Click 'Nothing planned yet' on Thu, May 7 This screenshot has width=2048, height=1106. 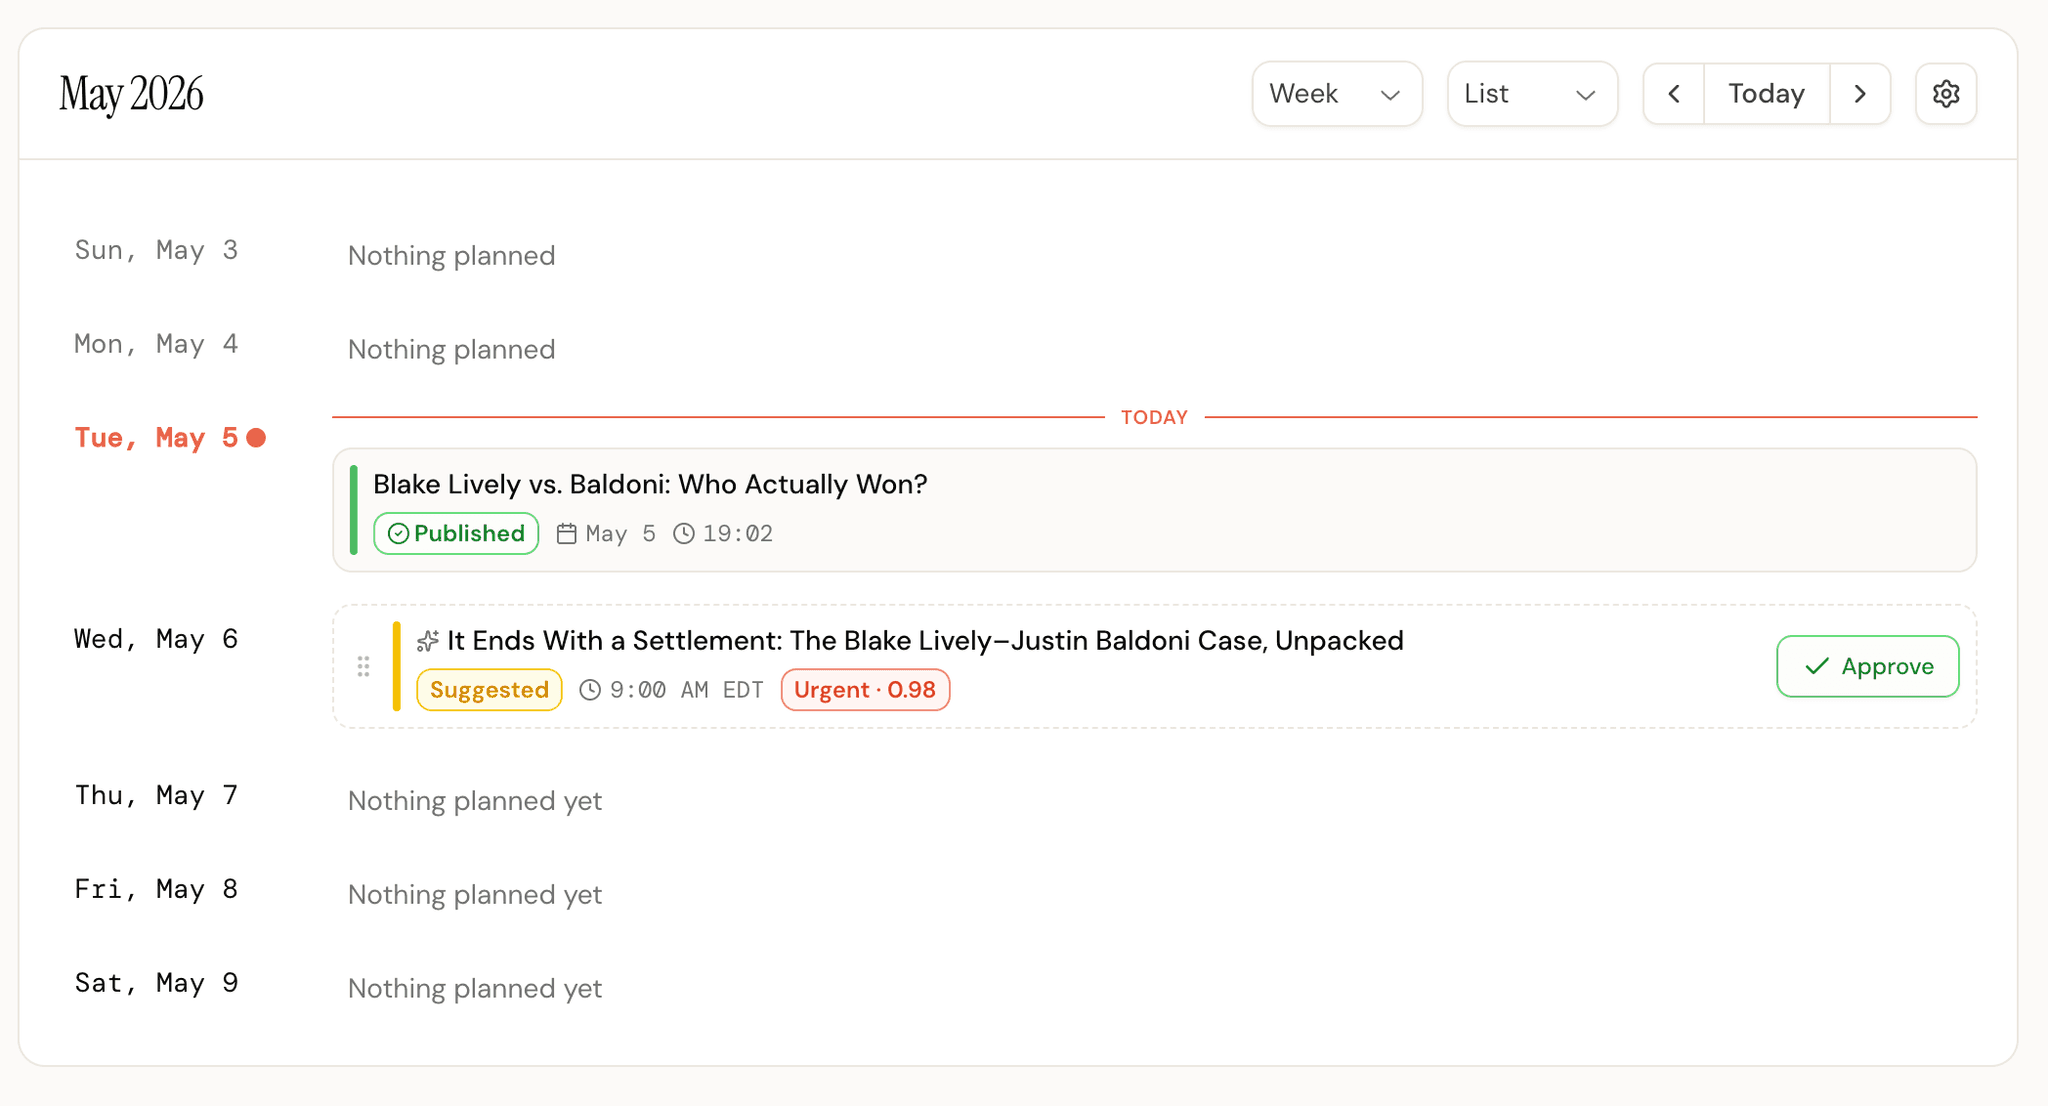(x=475, y=801)
